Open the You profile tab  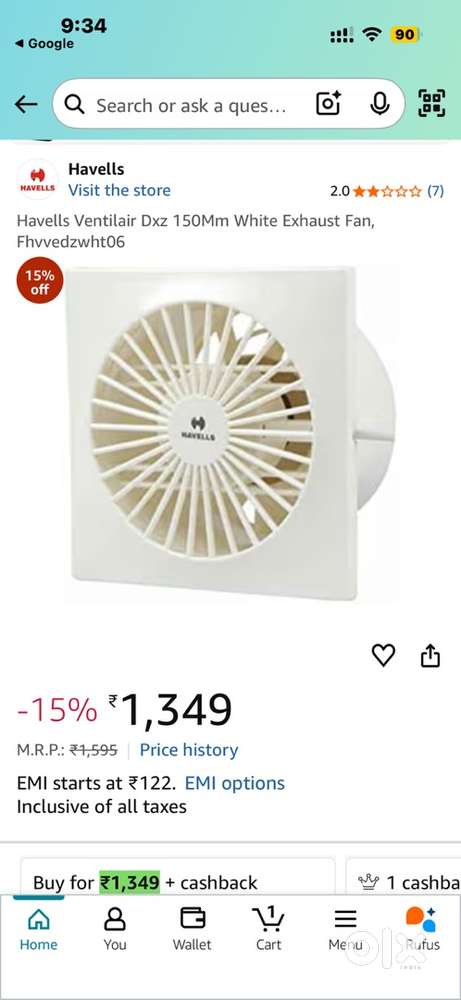tap(115, 929)
